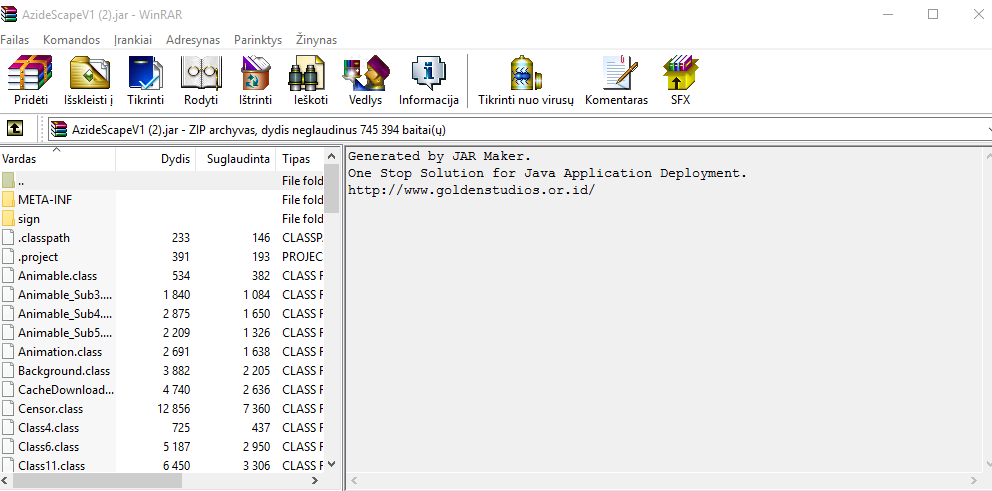Click the Ištrinti (Delete) toolbar icon
The width and height of the screenshot is (992, 491).
click(x=256, y=72)
